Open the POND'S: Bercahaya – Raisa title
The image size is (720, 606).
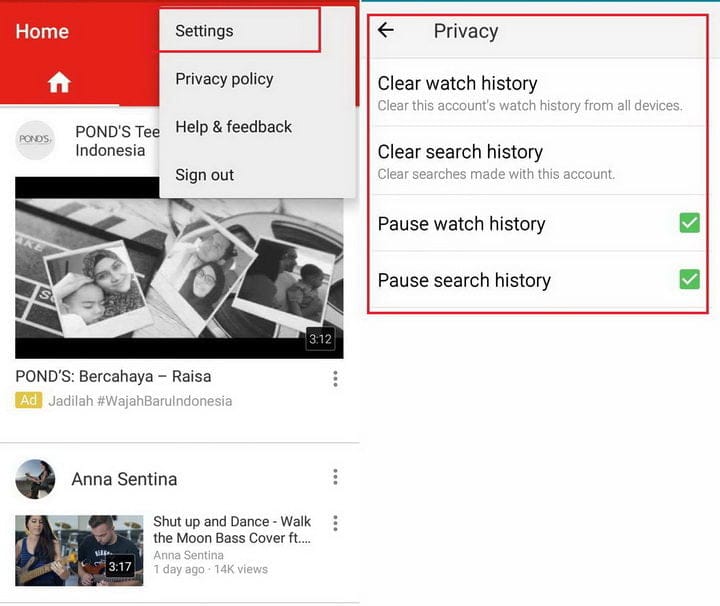[113, 376]
